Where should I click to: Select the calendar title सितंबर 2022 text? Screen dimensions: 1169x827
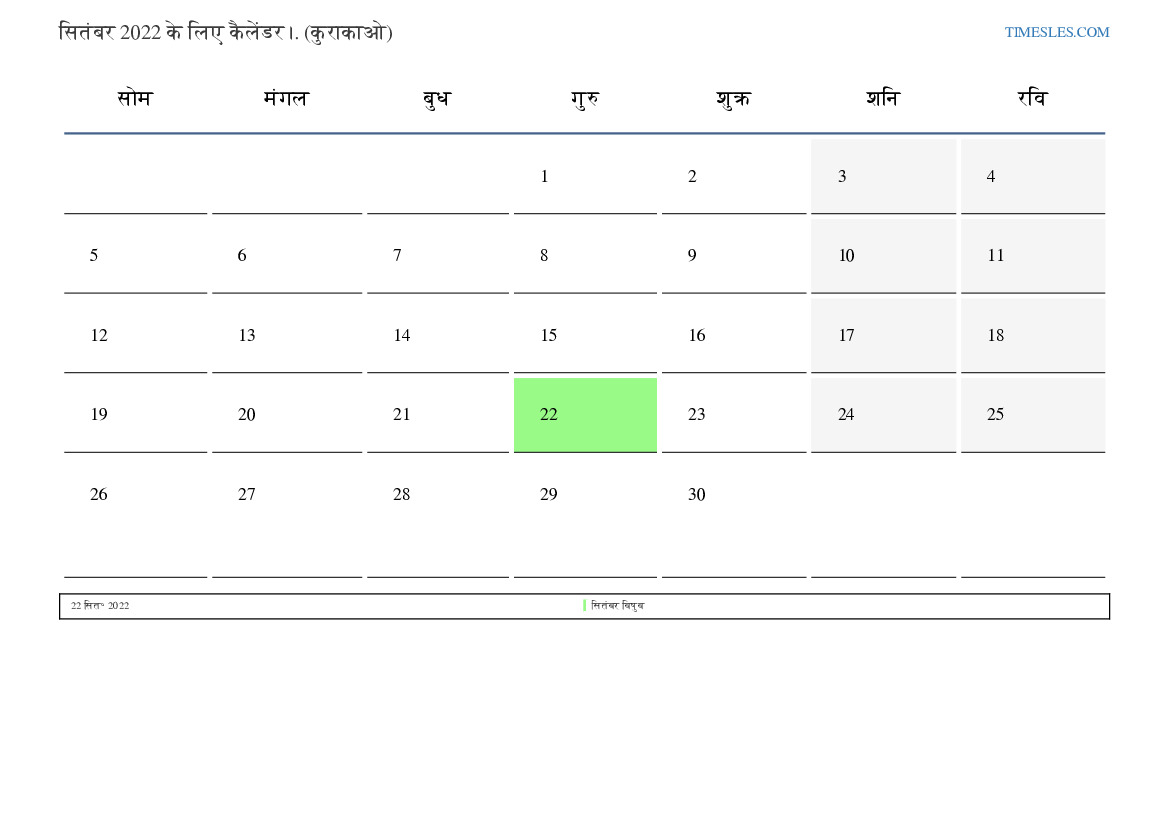pyautogui.click(x=110, y=32)
